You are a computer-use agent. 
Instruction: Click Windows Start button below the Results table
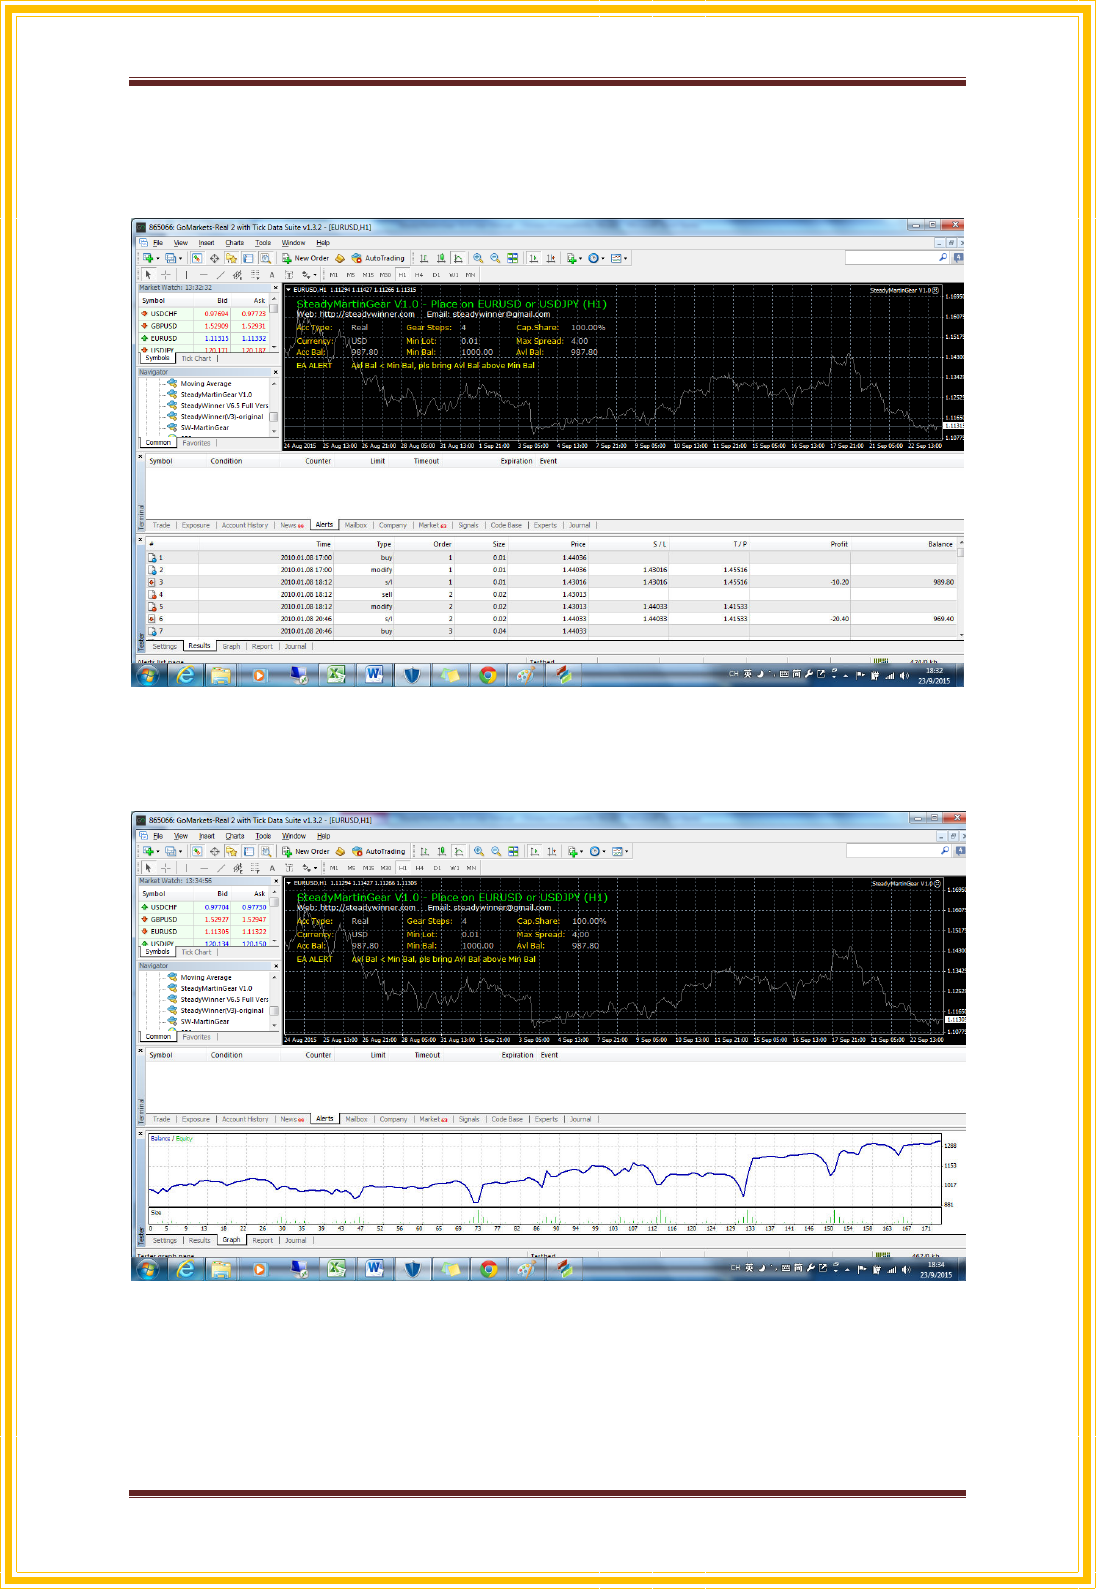(147, 676)
